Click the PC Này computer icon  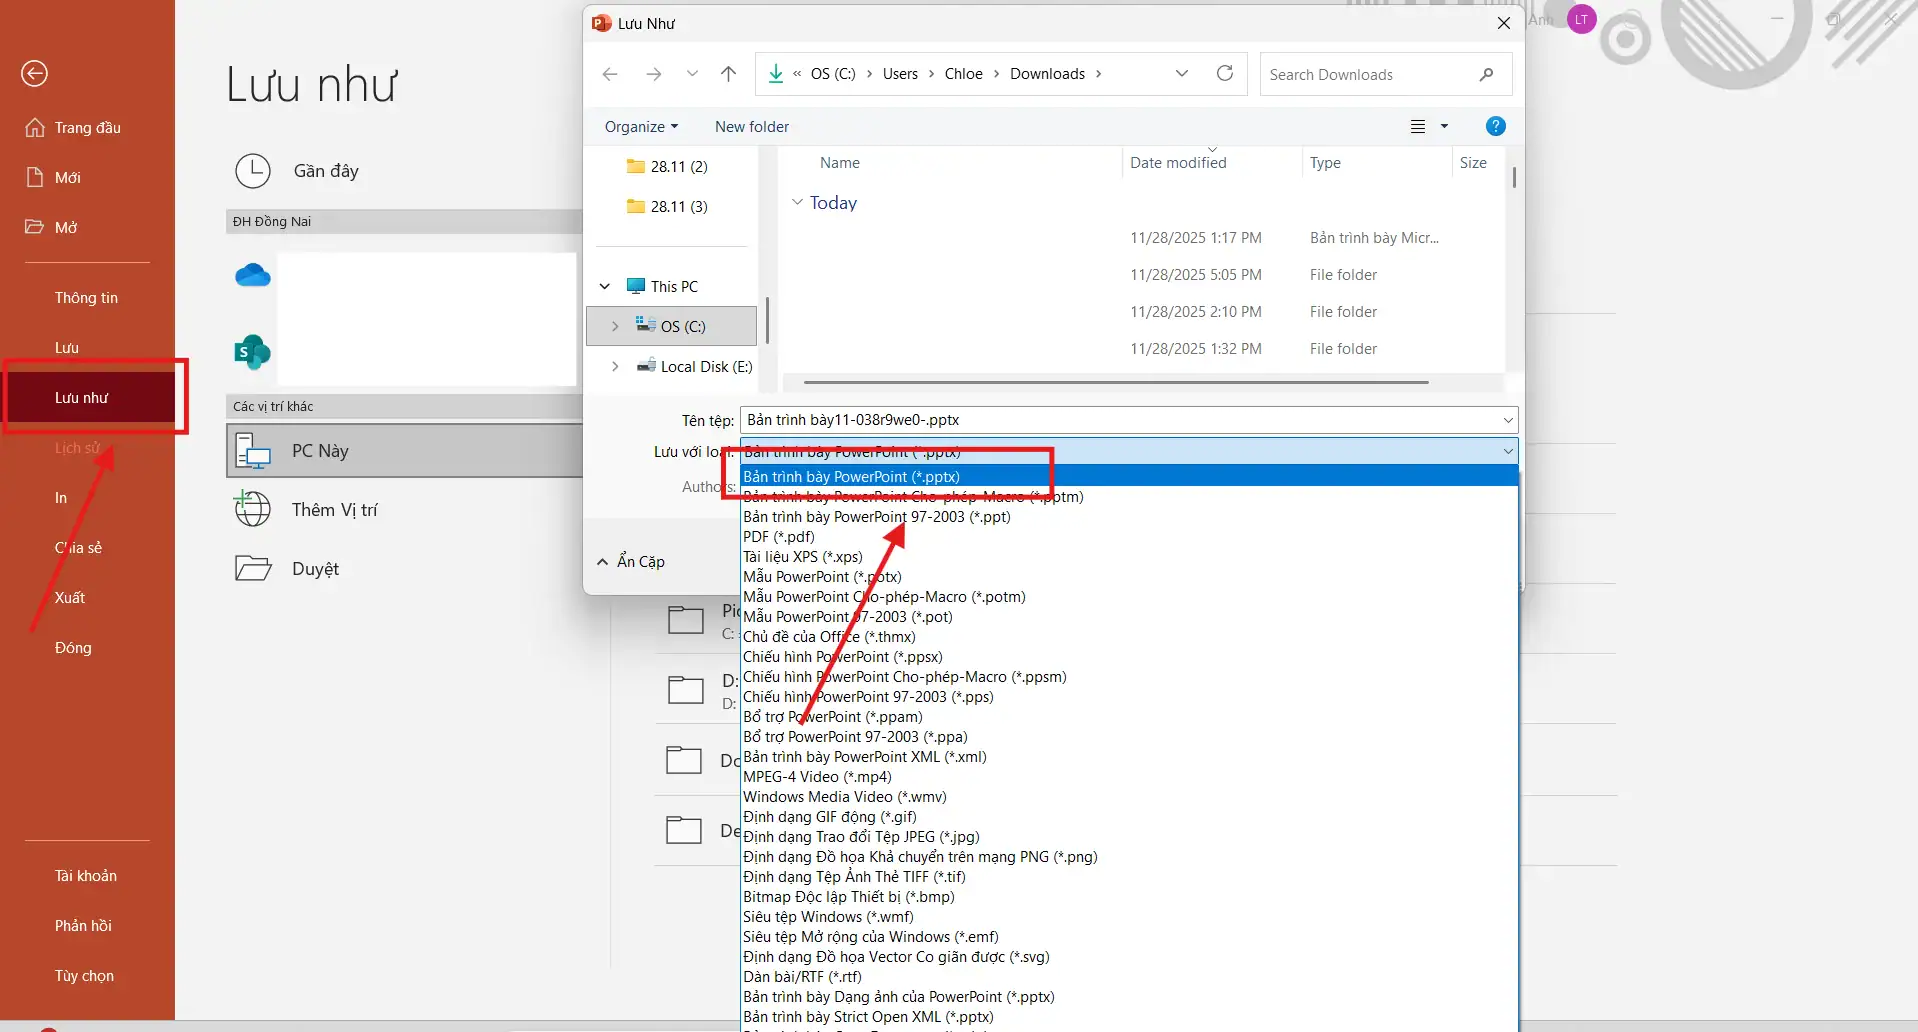(253, 450)
